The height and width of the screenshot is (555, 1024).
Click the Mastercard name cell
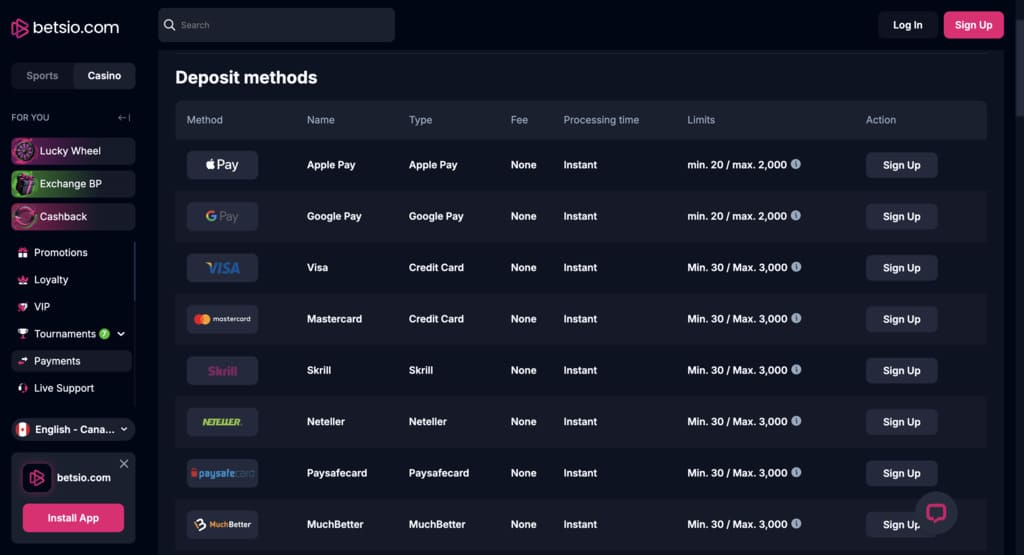tap(334, 319)
